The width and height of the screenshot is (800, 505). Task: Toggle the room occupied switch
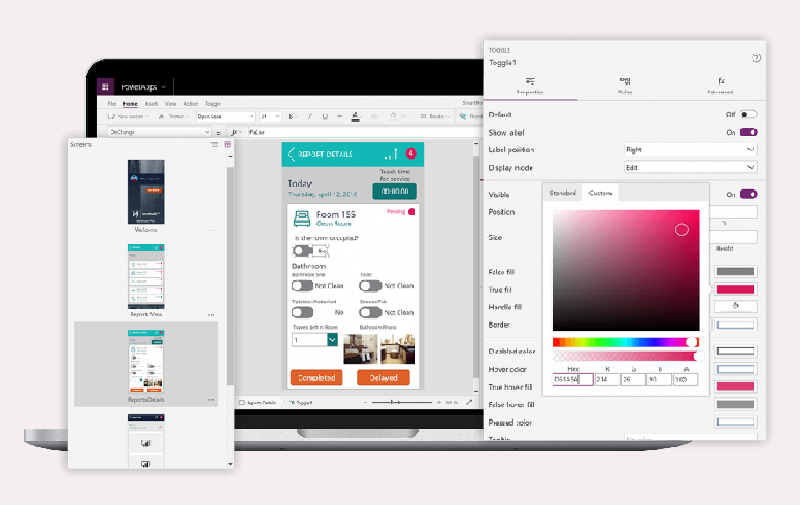tap(302, 250)
